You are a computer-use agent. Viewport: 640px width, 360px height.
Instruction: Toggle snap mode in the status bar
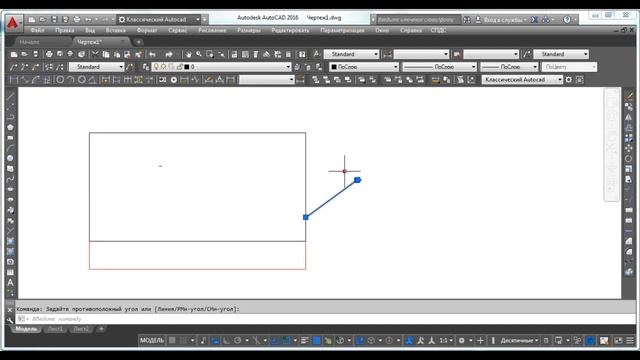tap(184, 340)
